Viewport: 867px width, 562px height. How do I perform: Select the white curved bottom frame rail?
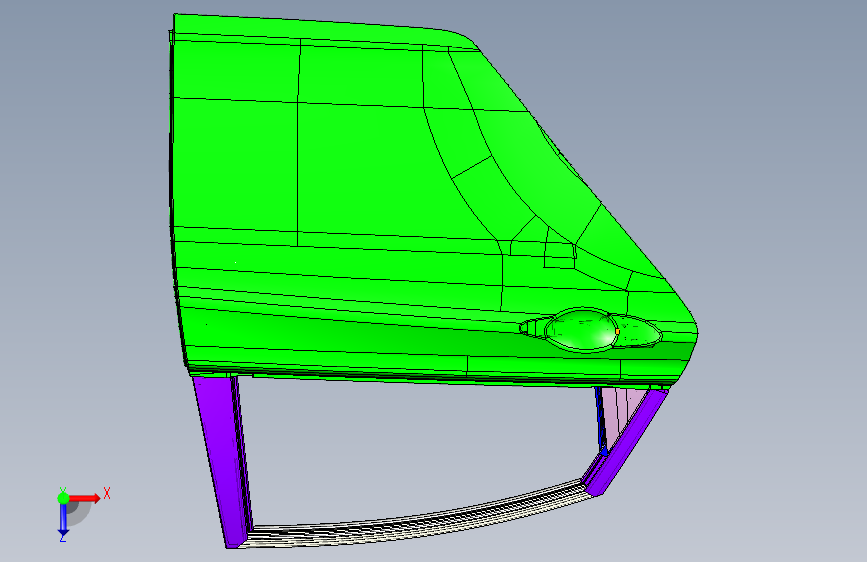tap(420, 520)
